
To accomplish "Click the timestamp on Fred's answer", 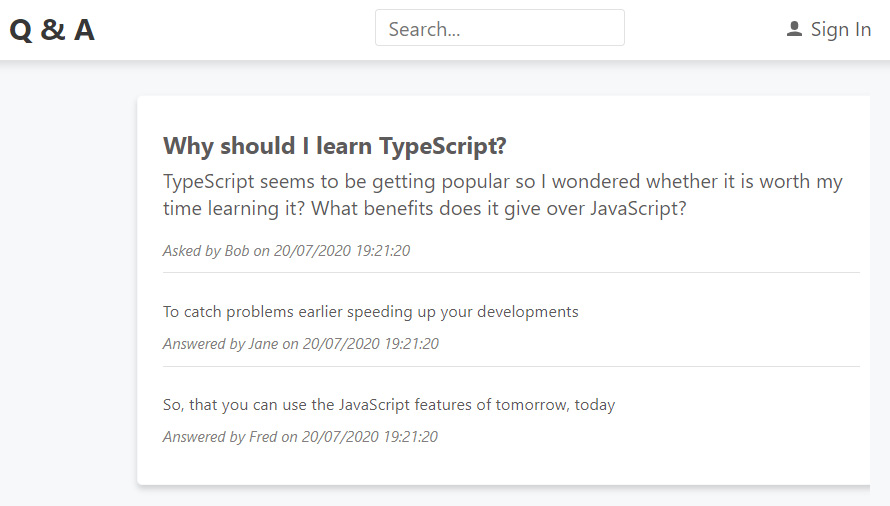I will 369,437.
